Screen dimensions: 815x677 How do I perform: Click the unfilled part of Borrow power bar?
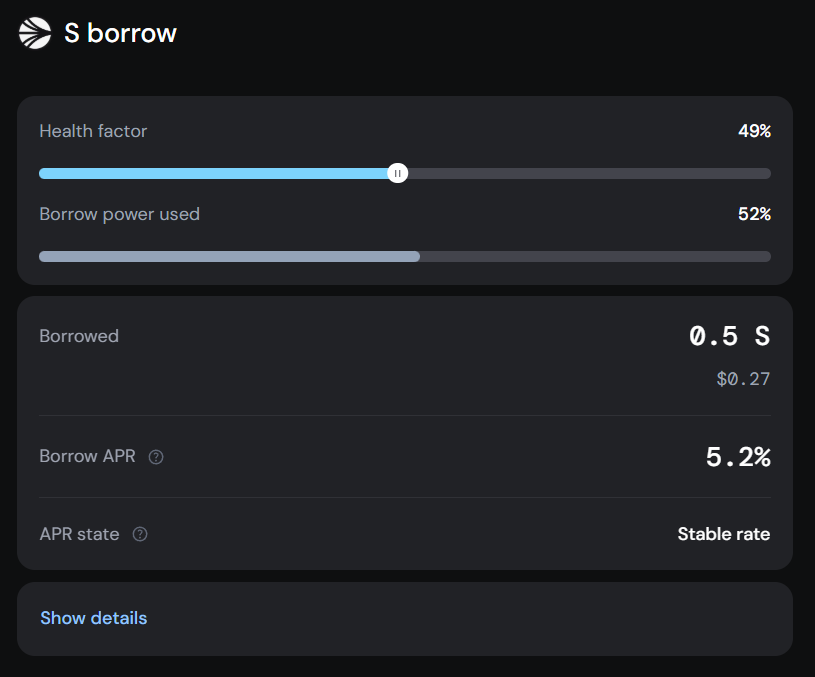click(x=595, y=256)
